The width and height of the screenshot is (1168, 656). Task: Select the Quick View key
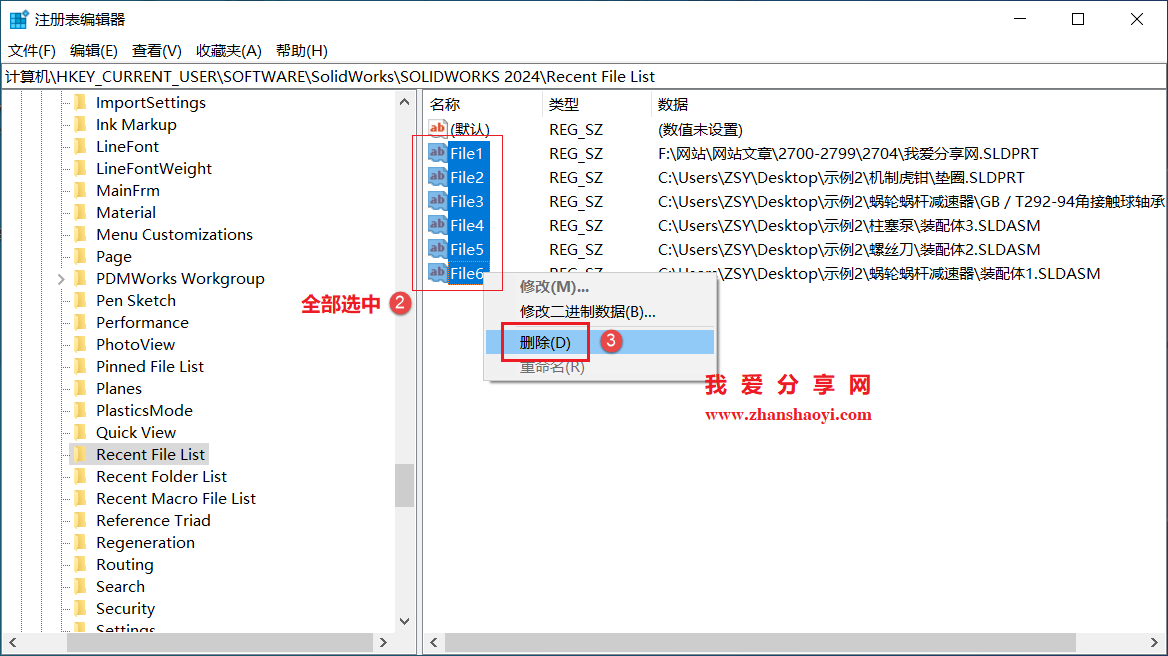[x=136, y=433]
